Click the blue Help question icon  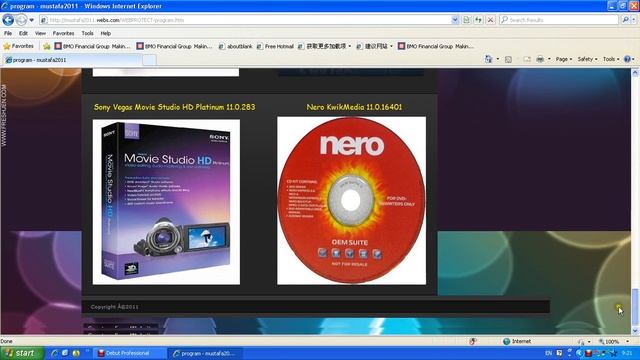pos(627,59)
